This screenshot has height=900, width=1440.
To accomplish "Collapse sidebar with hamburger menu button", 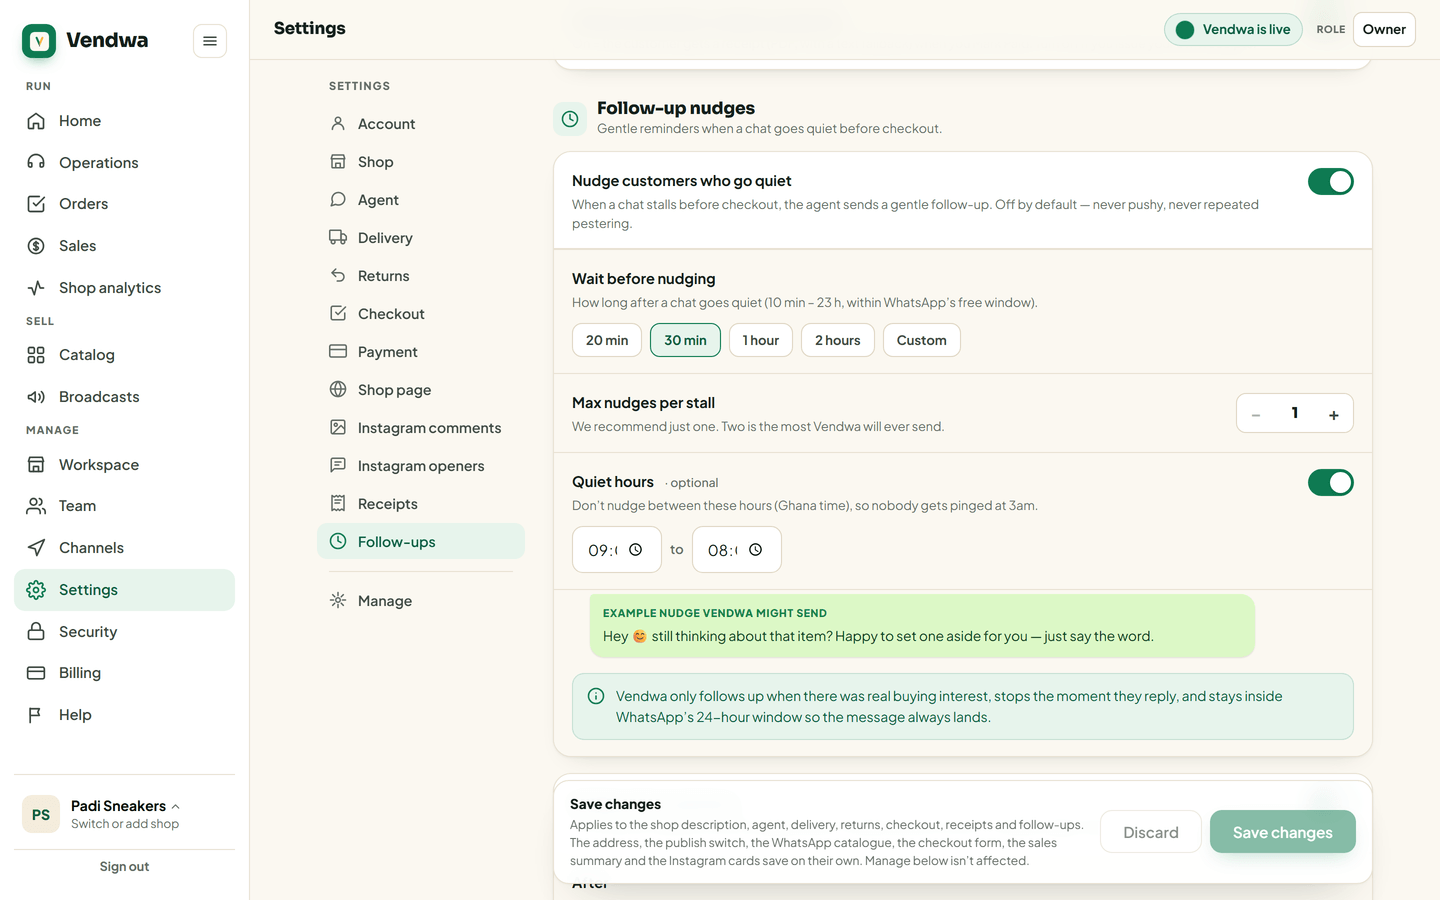I will (210, 41).
